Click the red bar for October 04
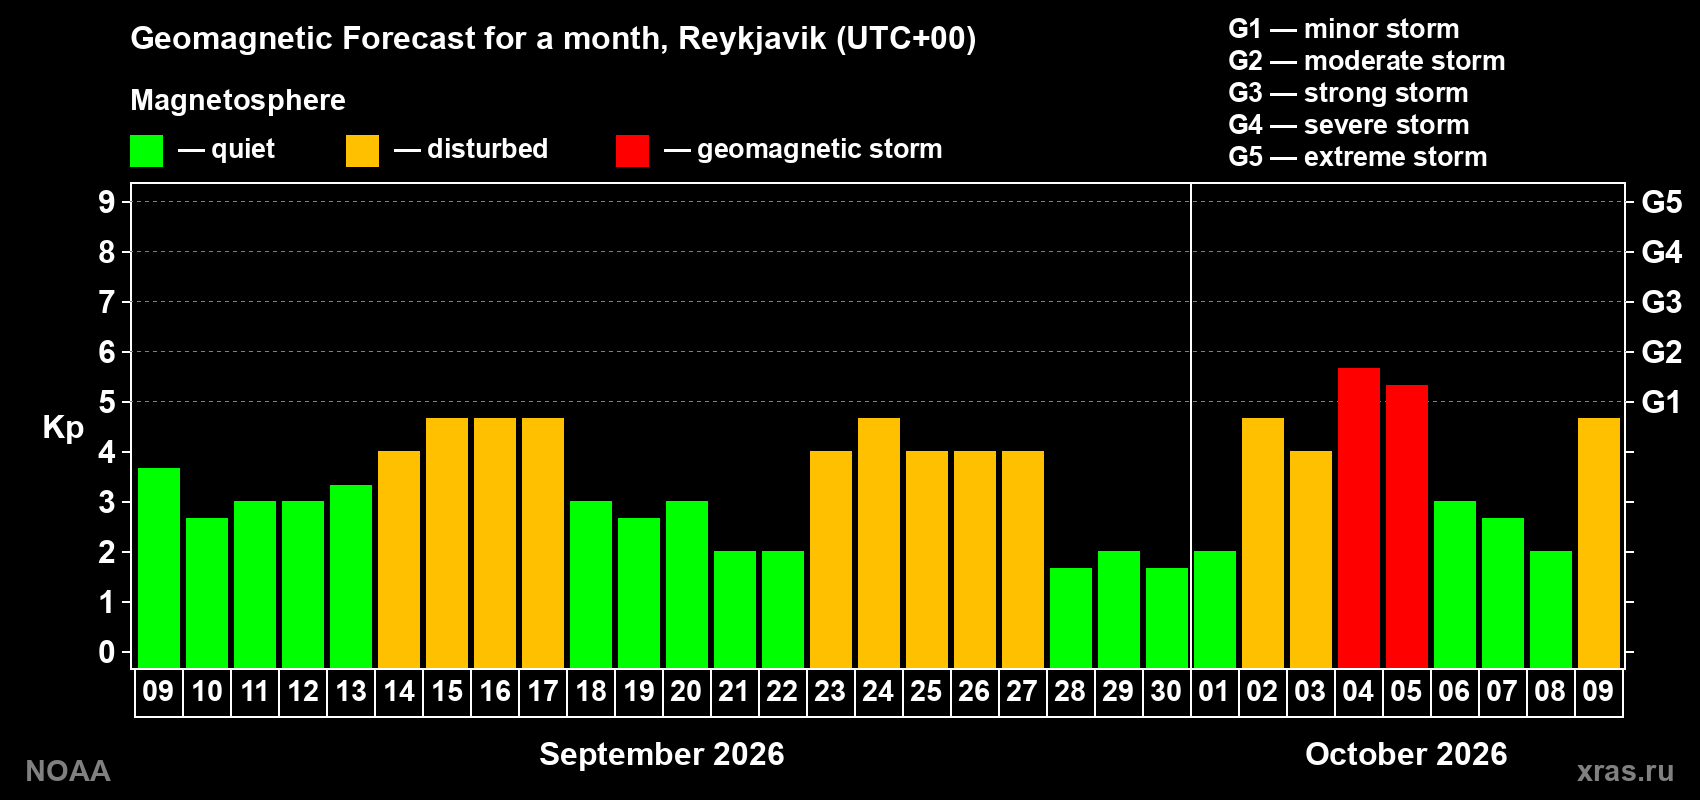This screenshot has width=1700, height=800. pos(1358,518)
